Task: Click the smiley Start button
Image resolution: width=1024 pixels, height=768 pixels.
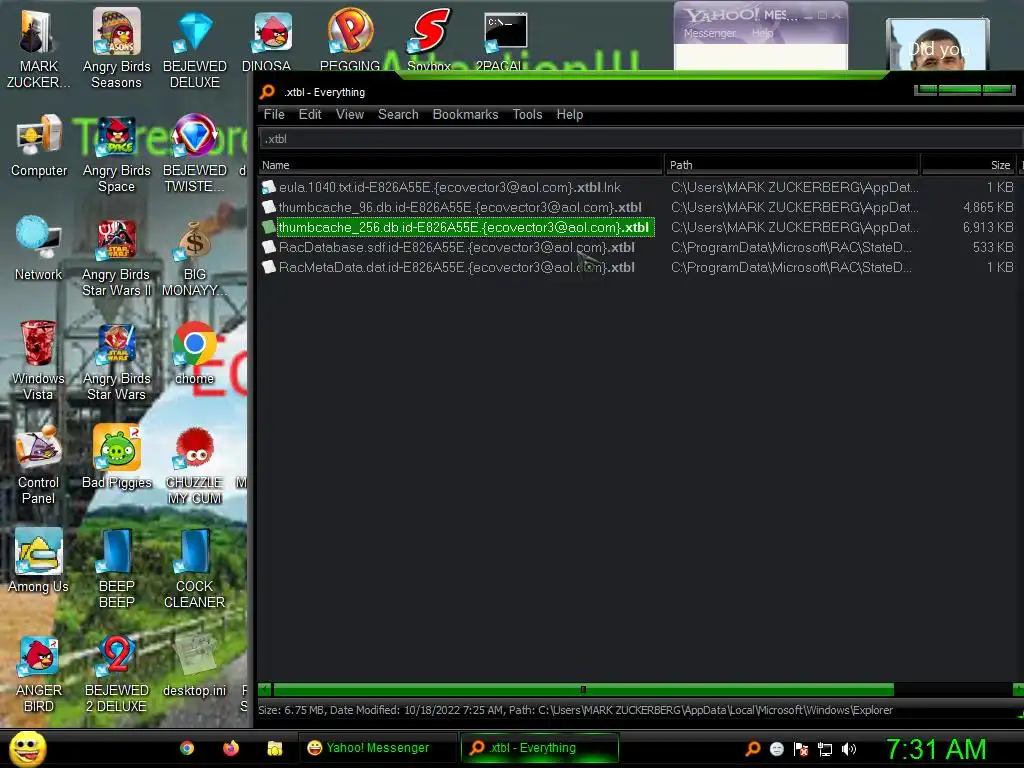Action: tap(28, 748)
